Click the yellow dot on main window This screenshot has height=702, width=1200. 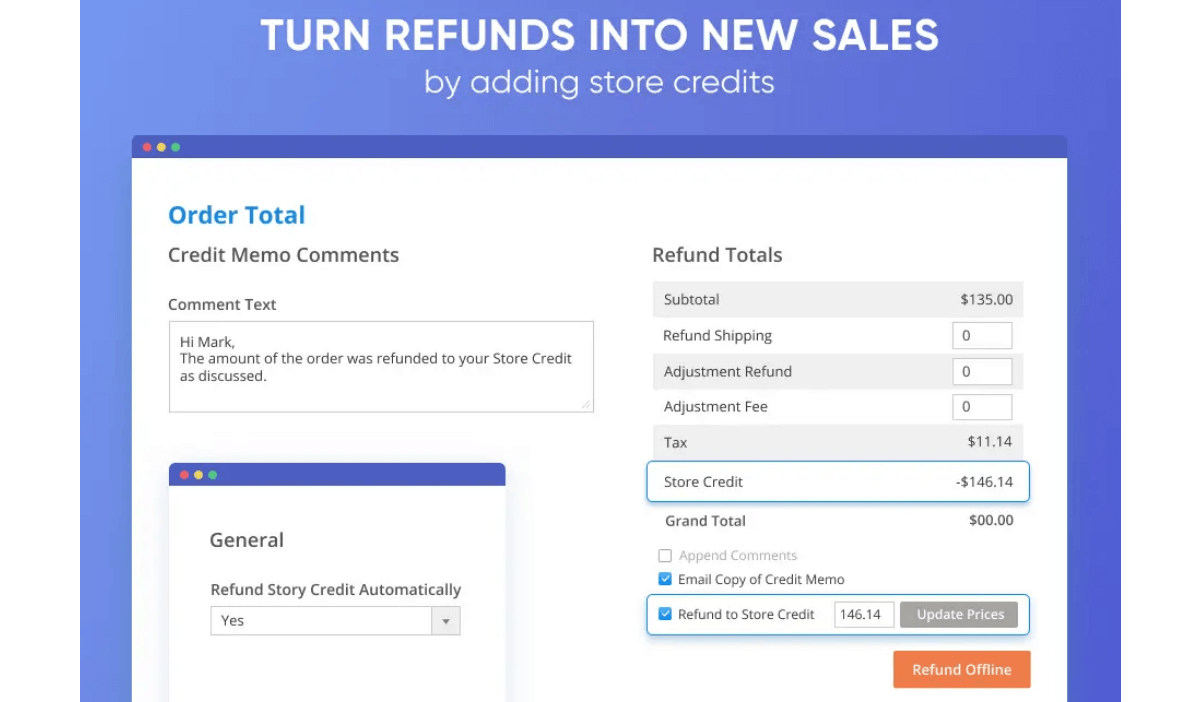[161, 147]
